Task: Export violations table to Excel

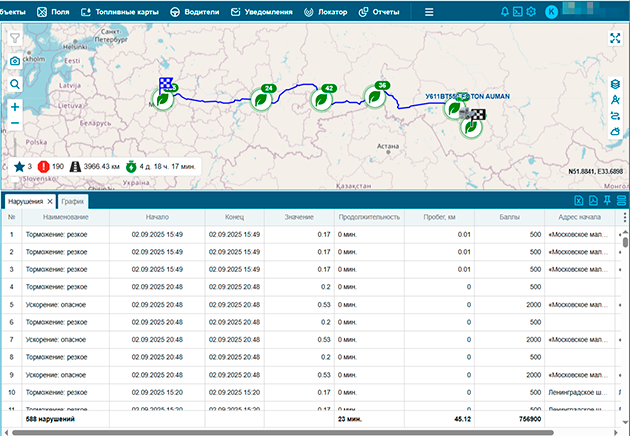Action: tap(578, 202)
